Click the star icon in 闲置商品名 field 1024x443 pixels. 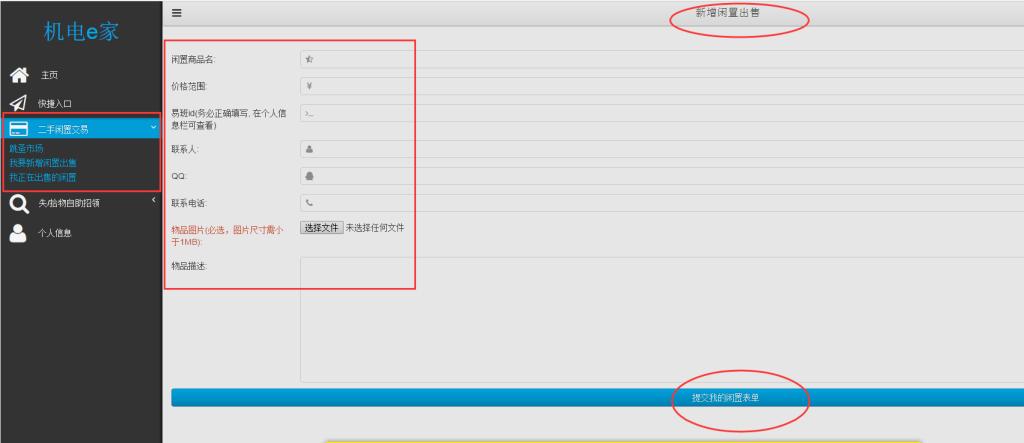[x=309, y=59]
